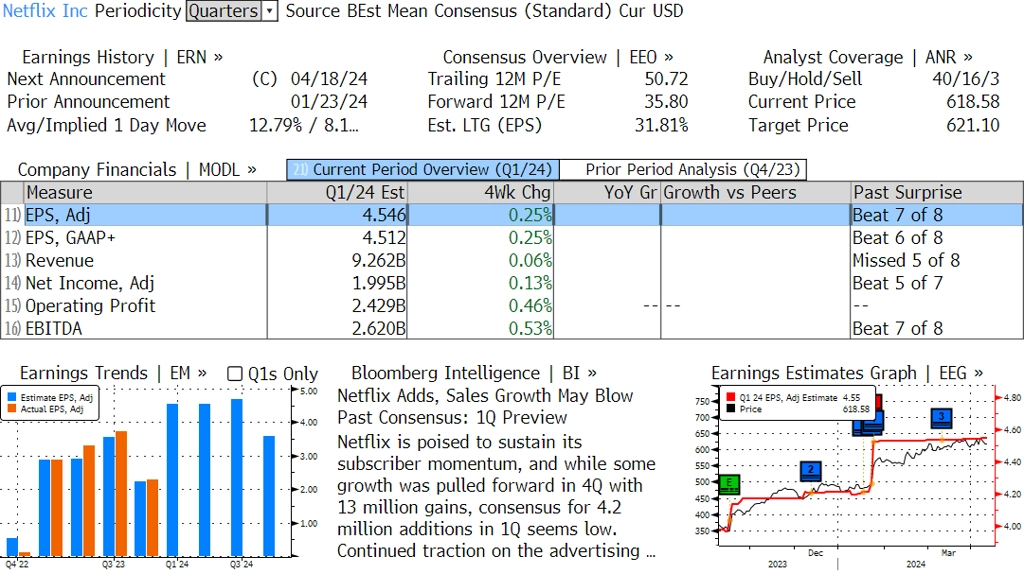Open the Netflix Adds 1Q Preview headline

[485, 406]
